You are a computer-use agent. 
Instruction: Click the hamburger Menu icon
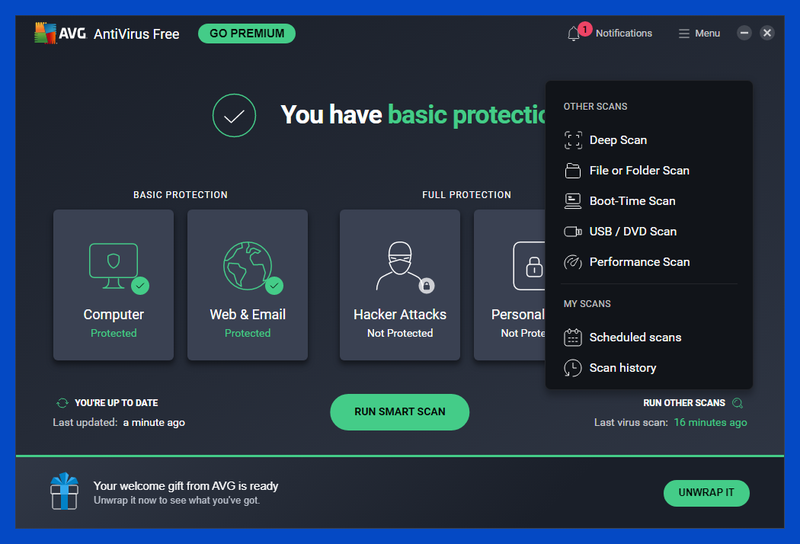684,34
